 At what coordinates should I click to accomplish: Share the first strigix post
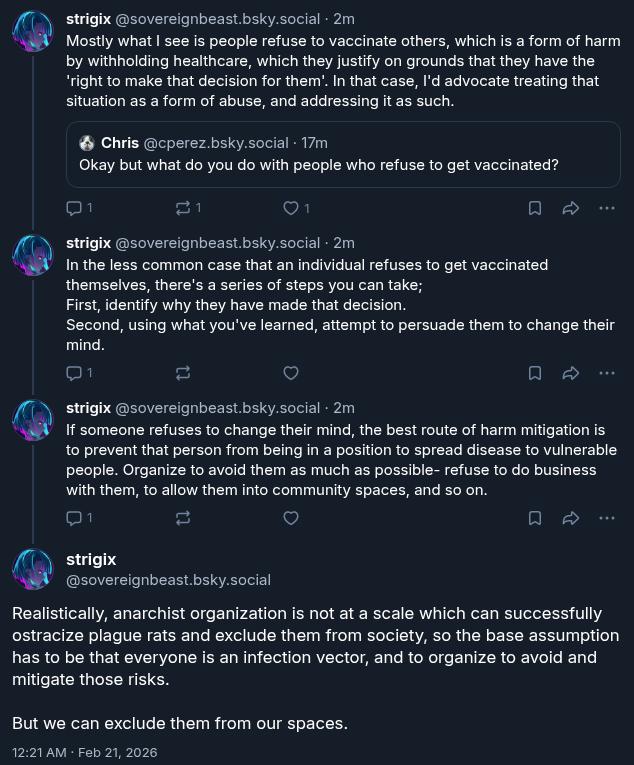click(571, 208)
